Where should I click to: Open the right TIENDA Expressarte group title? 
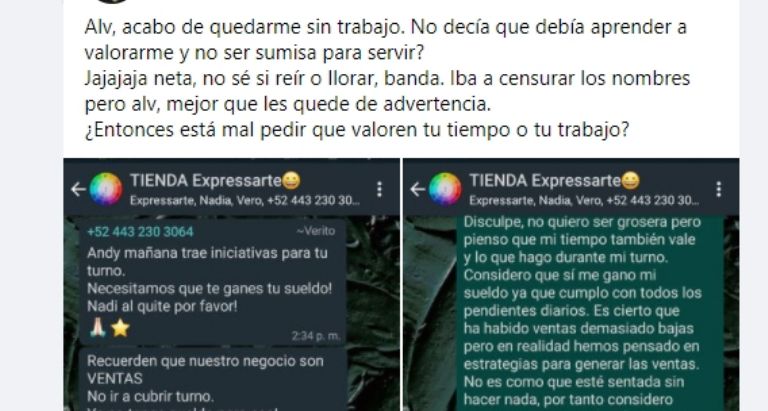pyautogui.click(x=545, y=181)
